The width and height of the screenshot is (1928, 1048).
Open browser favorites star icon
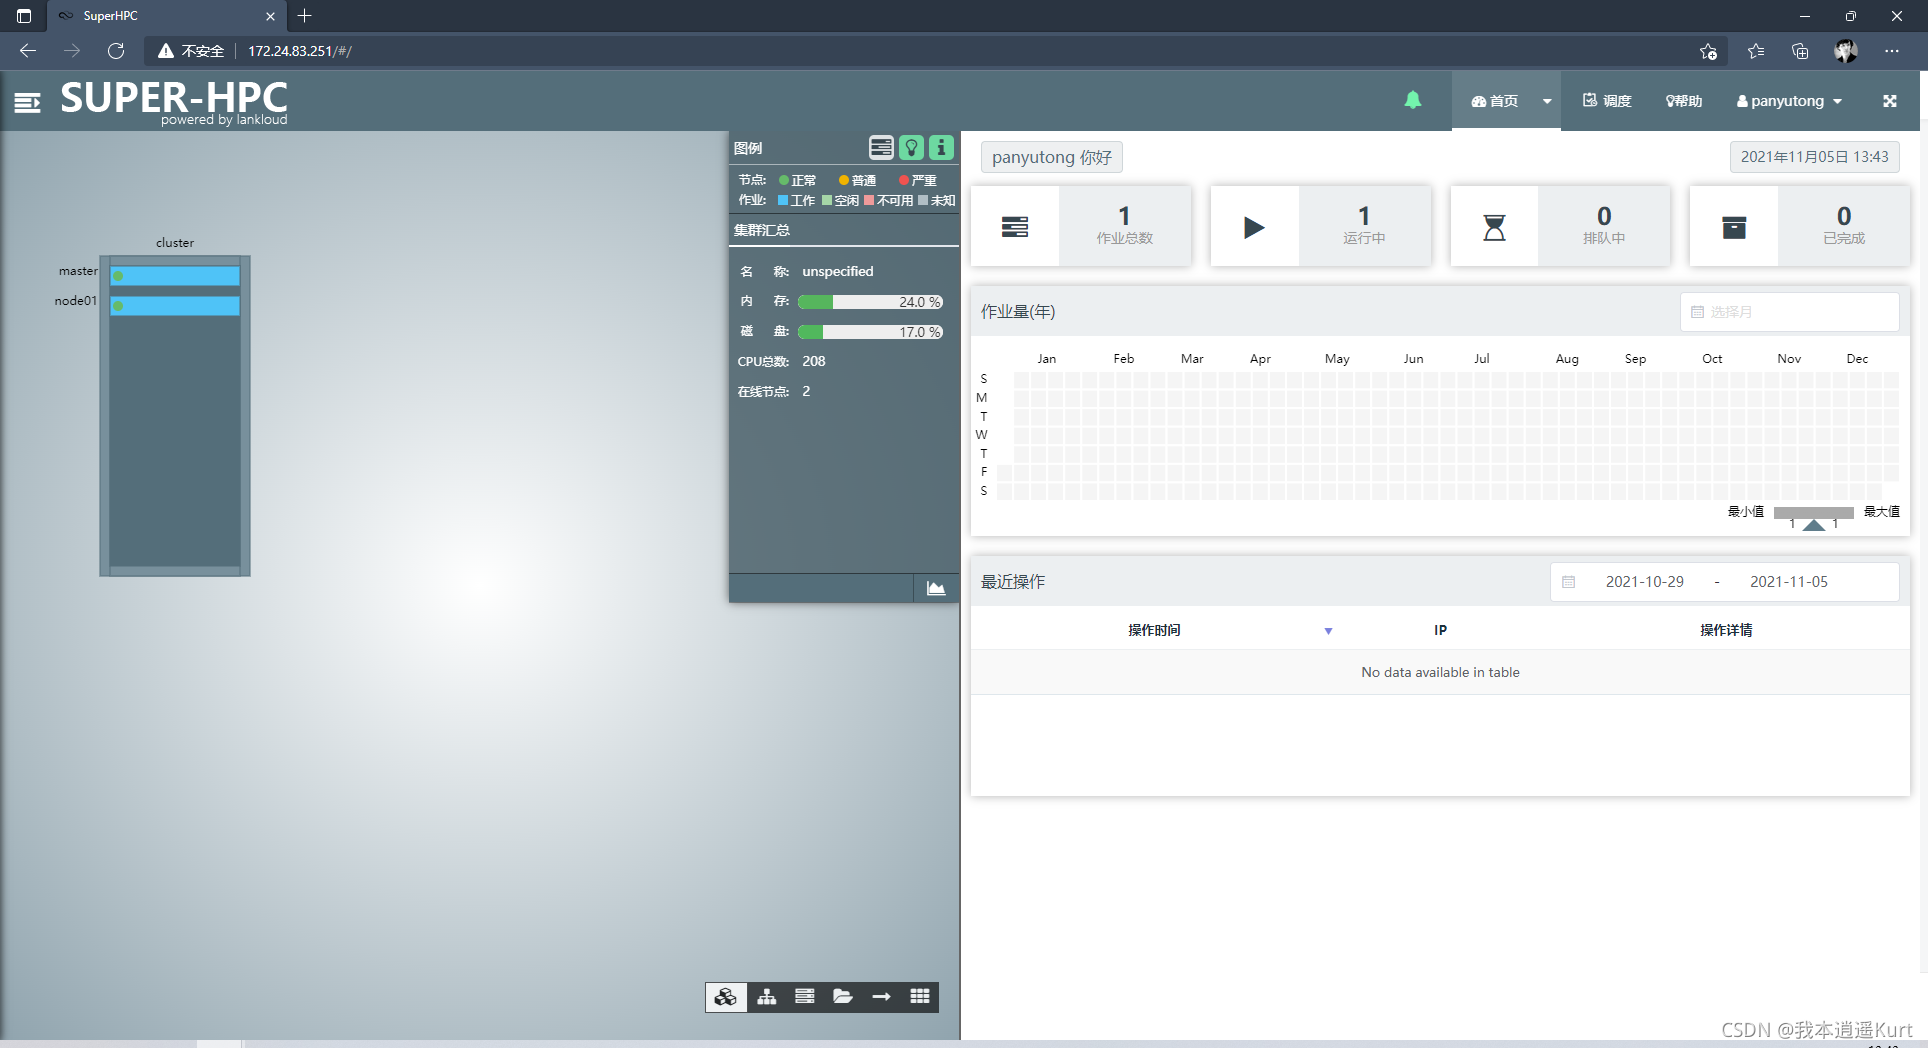pyautogui.click(x=1756, y=51)
